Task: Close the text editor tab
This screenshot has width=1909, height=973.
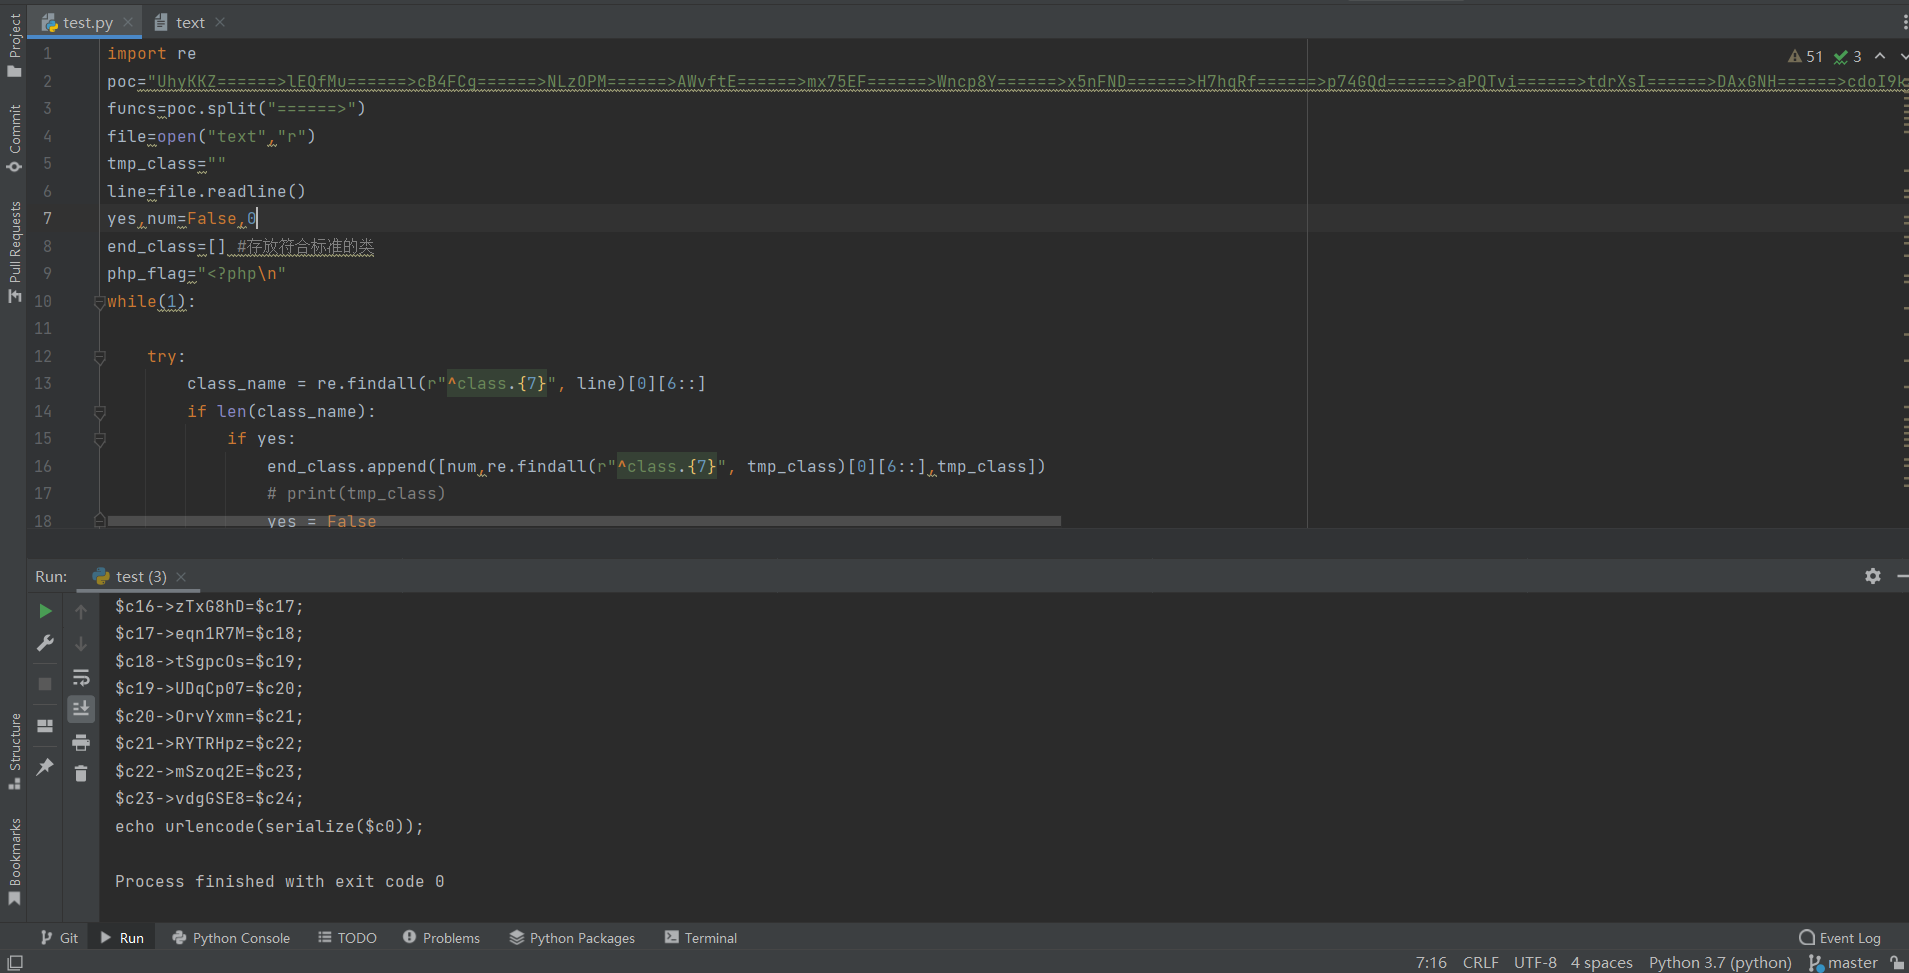Action: point(220,22)
